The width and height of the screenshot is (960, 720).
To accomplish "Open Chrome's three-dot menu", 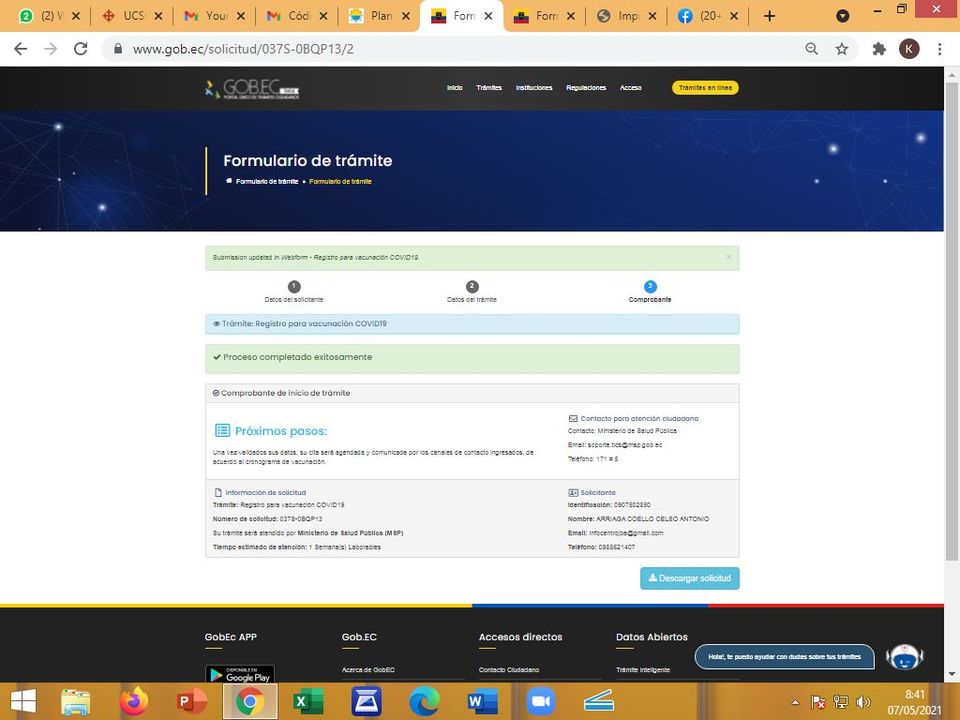I will click(x=940, y=49).
